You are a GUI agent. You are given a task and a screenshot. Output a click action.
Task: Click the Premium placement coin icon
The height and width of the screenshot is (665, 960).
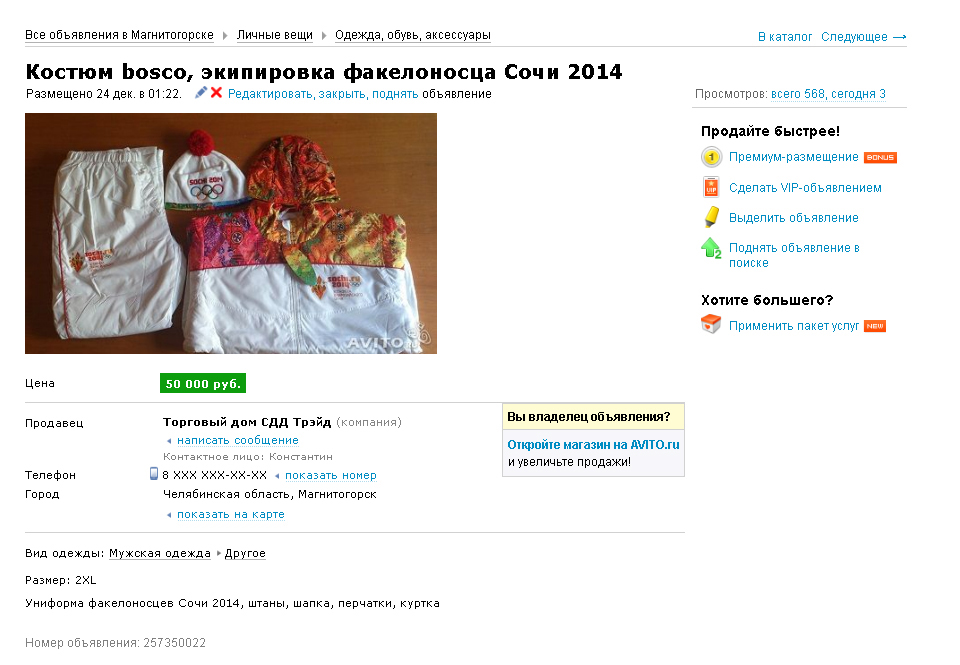(711, 157)
